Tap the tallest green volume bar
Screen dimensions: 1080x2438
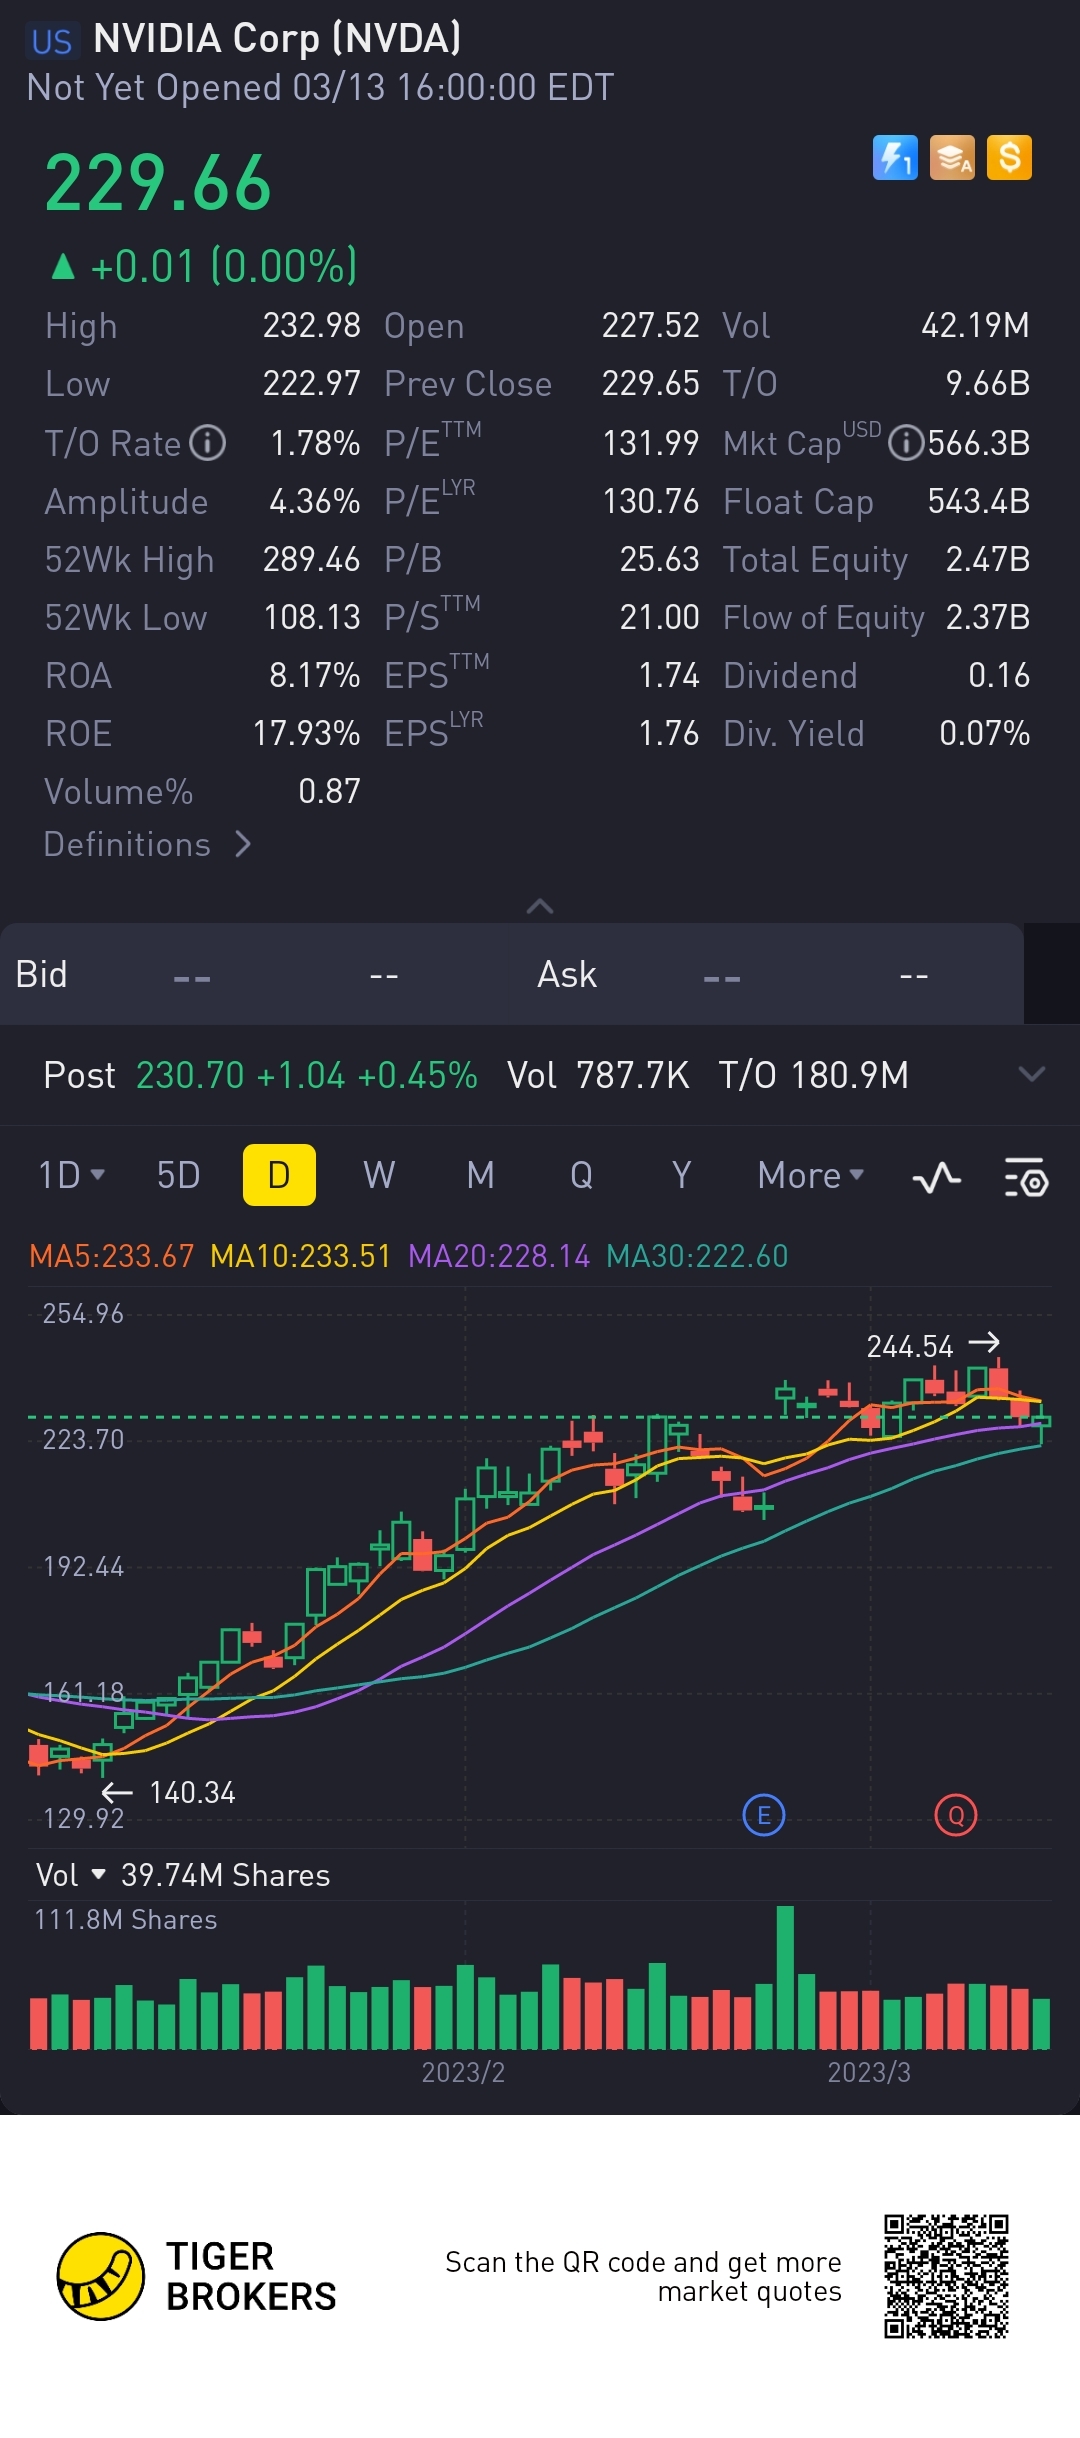pyautogui.click(x=785, y=1977)
